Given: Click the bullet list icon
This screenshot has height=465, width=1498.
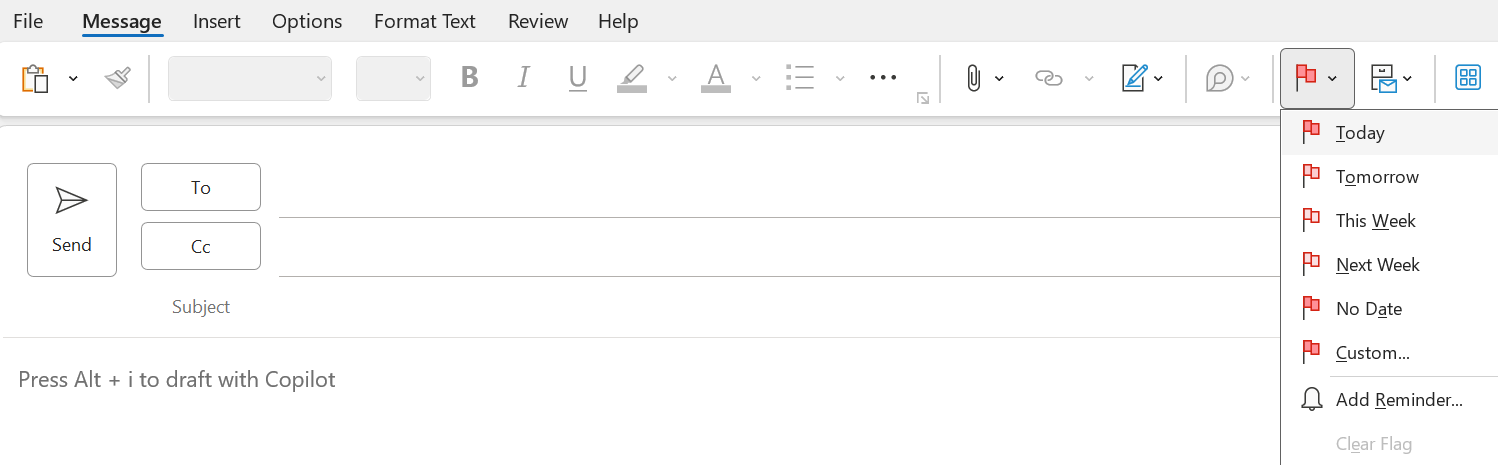Looking at the screenshot, I should 800,78.
